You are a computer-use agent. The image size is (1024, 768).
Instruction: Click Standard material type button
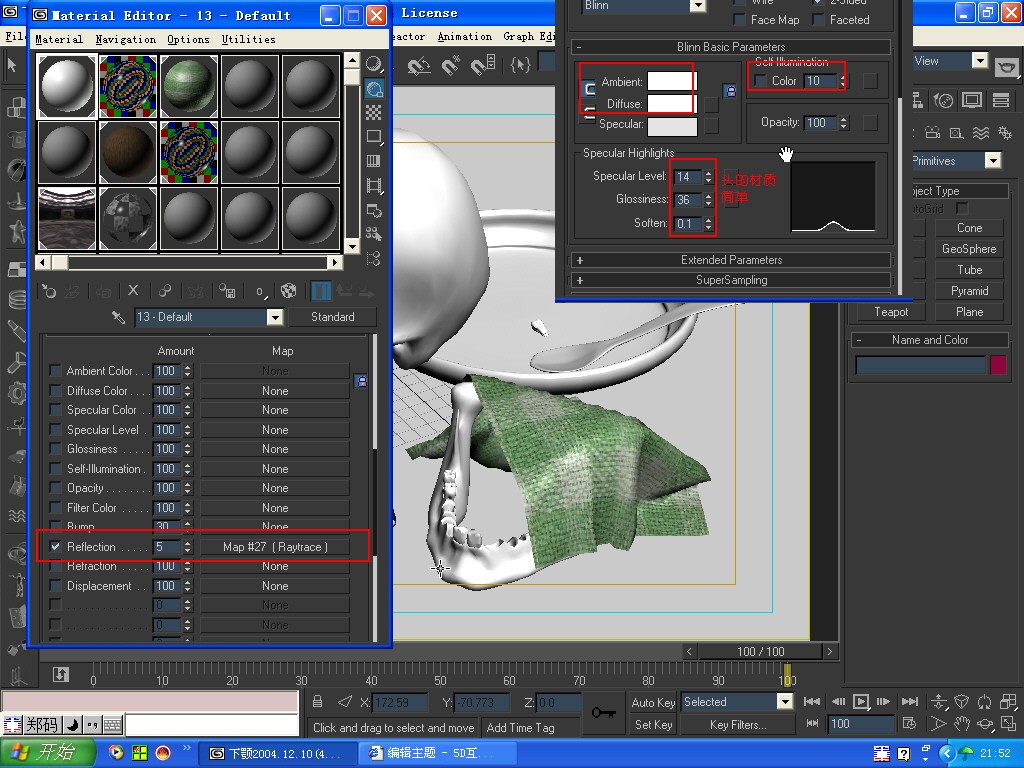(332, 317)
